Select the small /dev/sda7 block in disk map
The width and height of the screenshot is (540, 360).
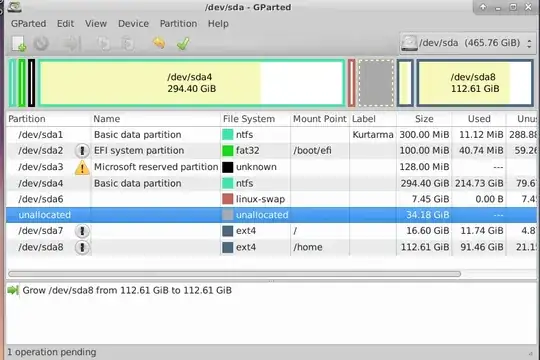pos(405,83)
